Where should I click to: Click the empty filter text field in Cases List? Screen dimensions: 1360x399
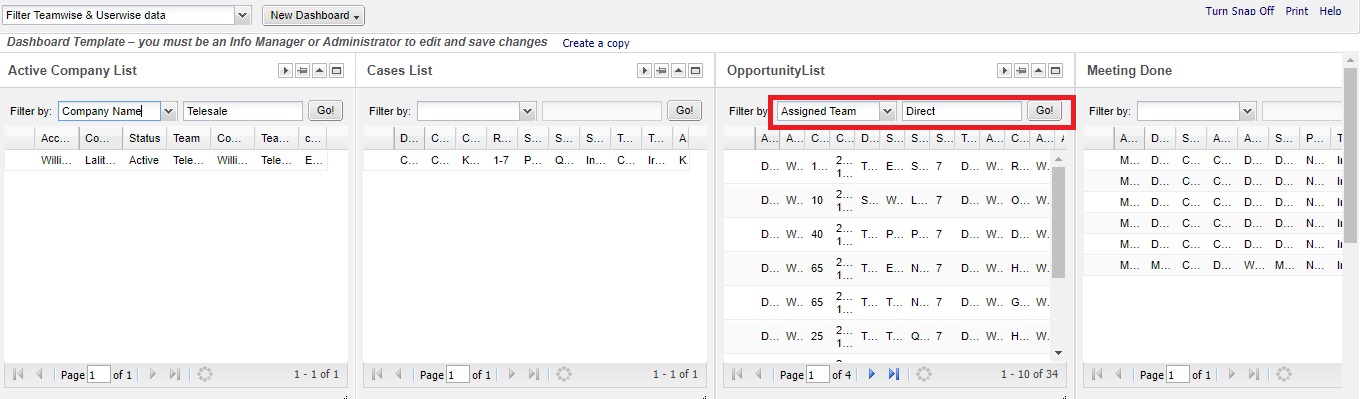point(602,111)
